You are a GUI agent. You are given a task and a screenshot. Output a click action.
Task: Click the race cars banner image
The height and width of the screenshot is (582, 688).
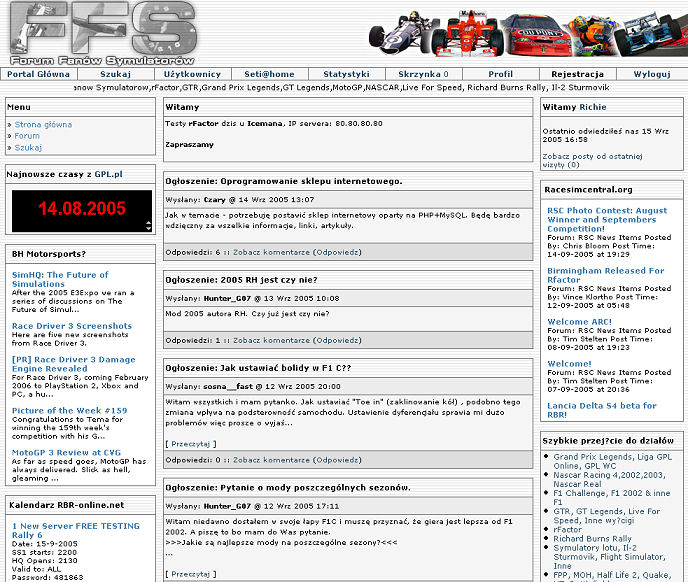tap(528, 33)
